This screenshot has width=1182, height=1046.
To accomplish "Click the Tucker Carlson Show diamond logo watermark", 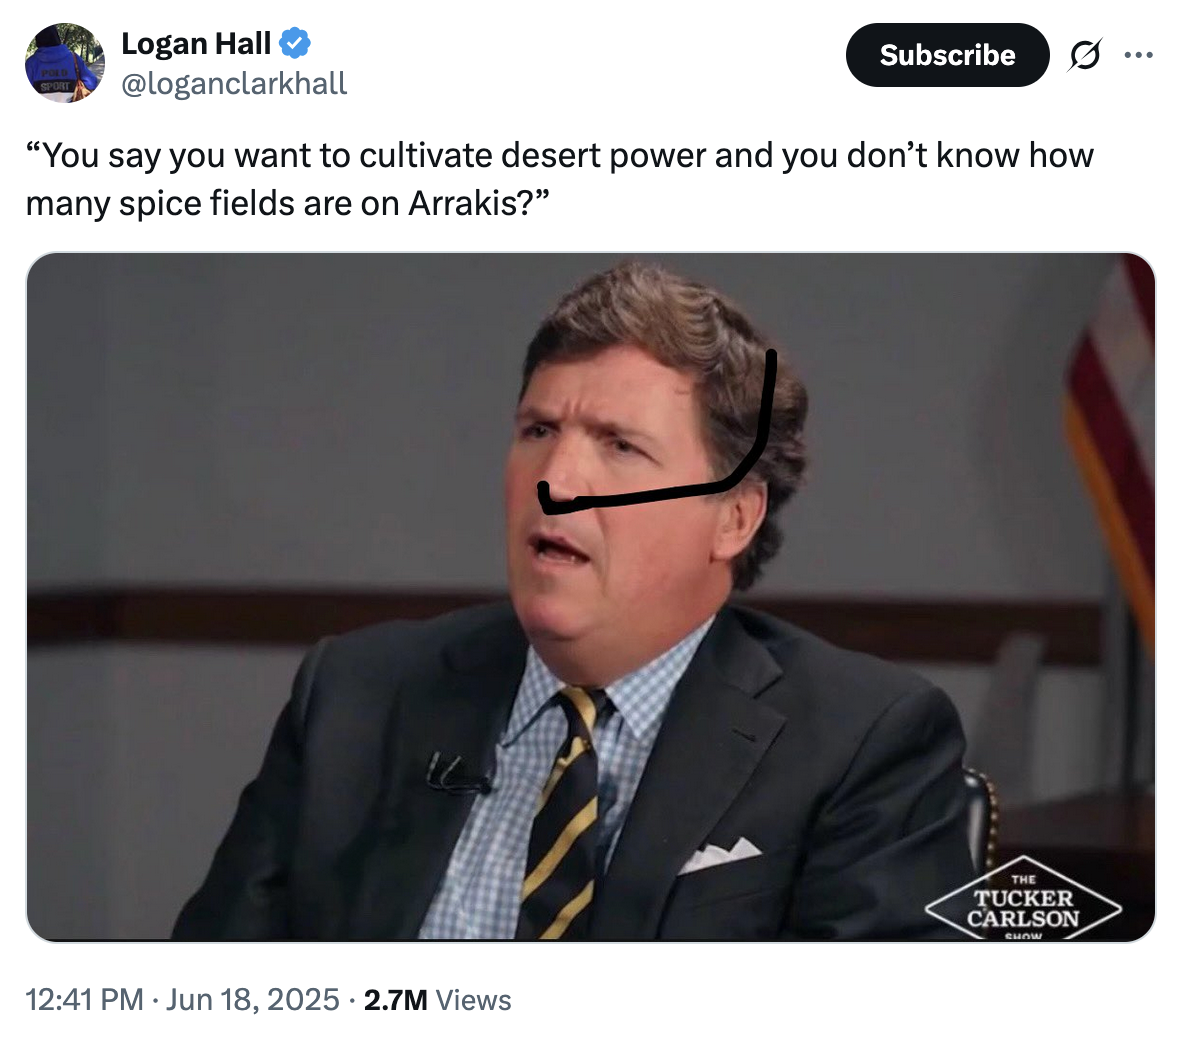I will click(x=1024, y=898).
